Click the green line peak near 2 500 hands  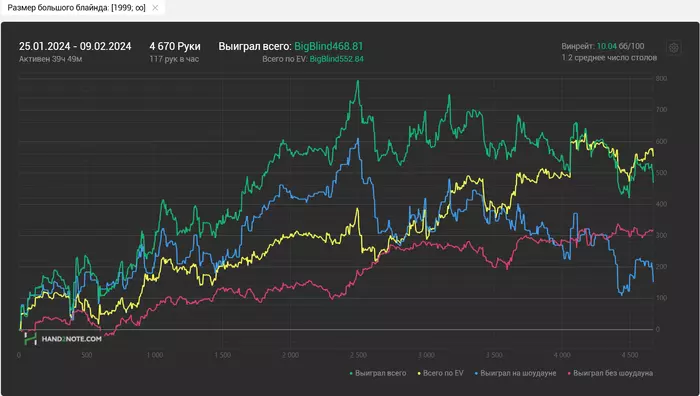357,82
